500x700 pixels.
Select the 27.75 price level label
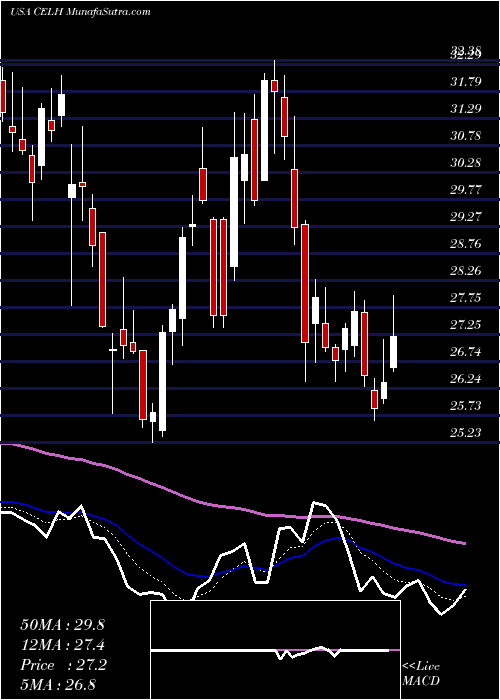pyautogui.click(x=466, y=298)
